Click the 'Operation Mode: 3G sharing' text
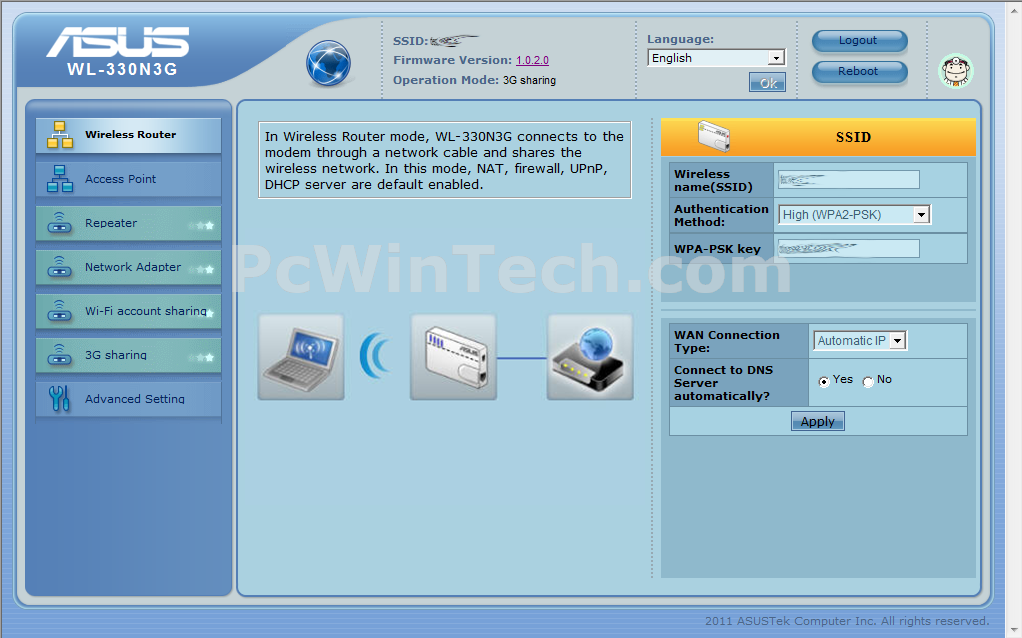The height and width of the screenshot is (638, 1022). point(474,80)
